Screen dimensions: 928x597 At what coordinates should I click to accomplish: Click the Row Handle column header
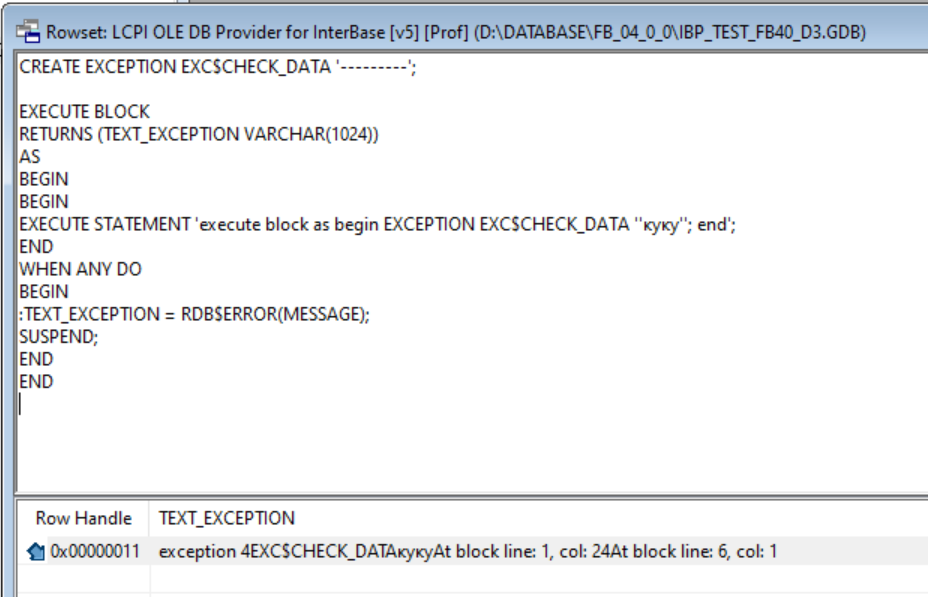(83, 518)
